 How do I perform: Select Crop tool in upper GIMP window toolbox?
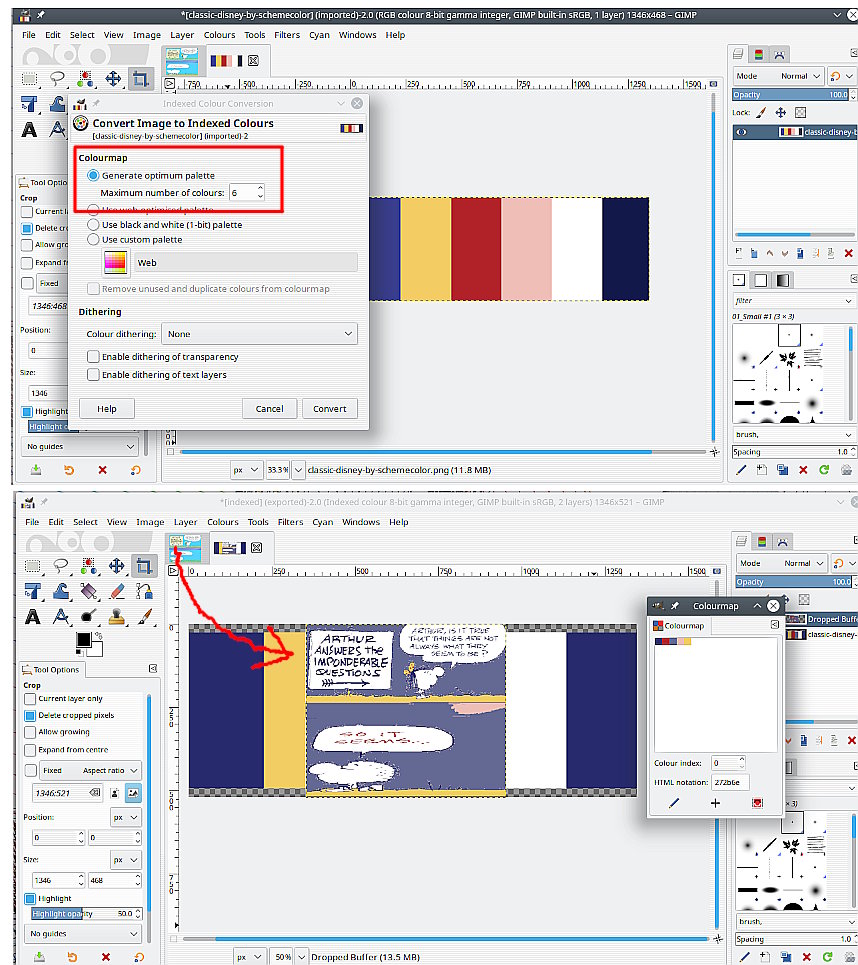(141, 79)
